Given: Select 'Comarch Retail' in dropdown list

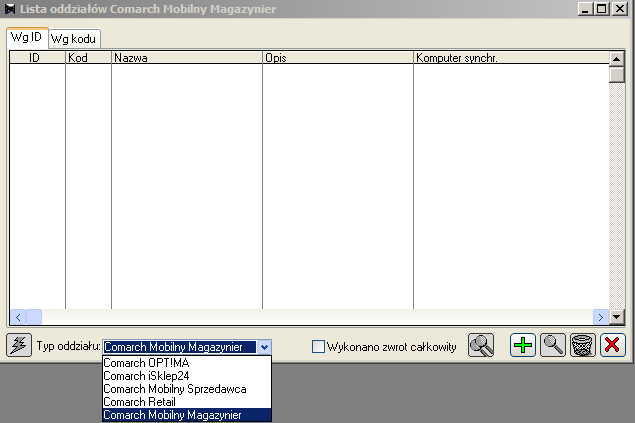Looking at the screenshot, I should 187,402.
